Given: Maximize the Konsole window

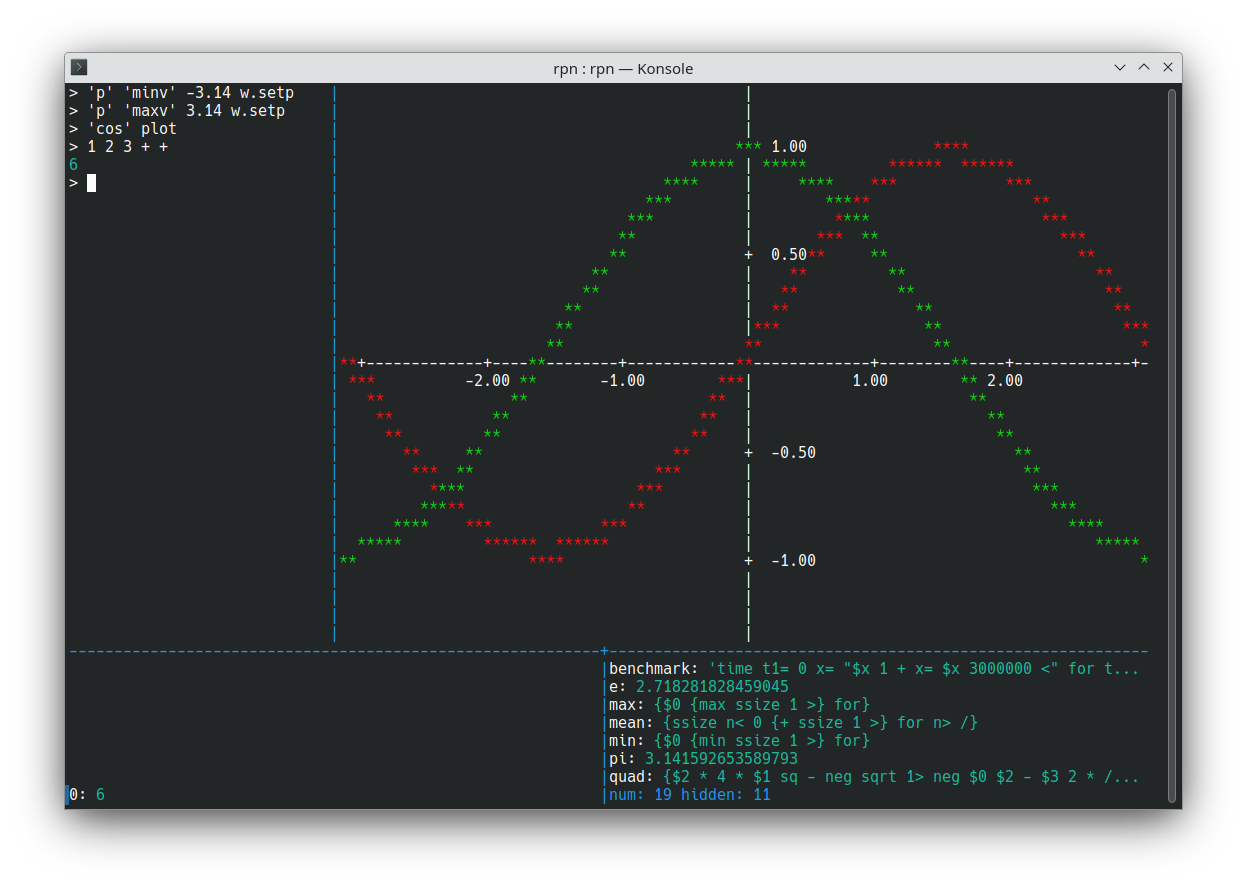Looking at the screenshot, I should (x=1144, y=68).
